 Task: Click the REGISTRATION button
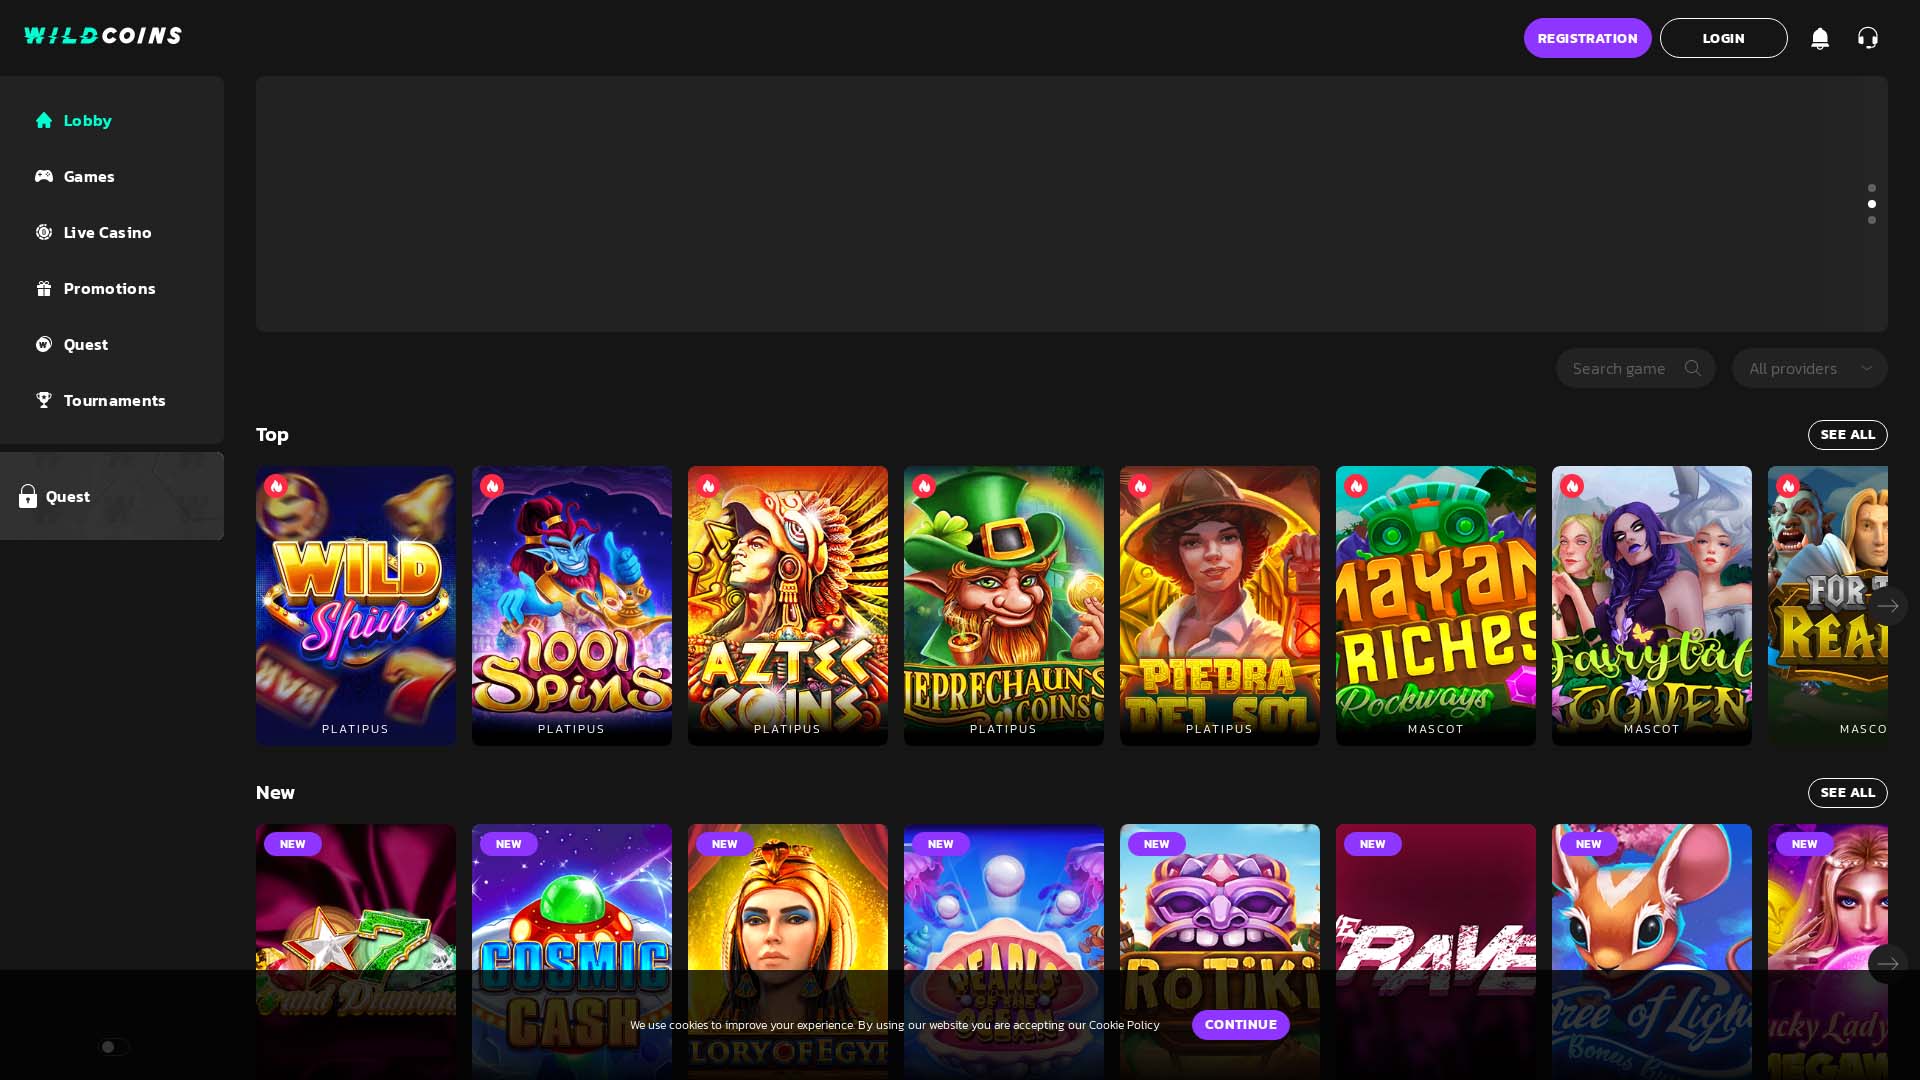pyautogui.click(x=1588, y=38)
